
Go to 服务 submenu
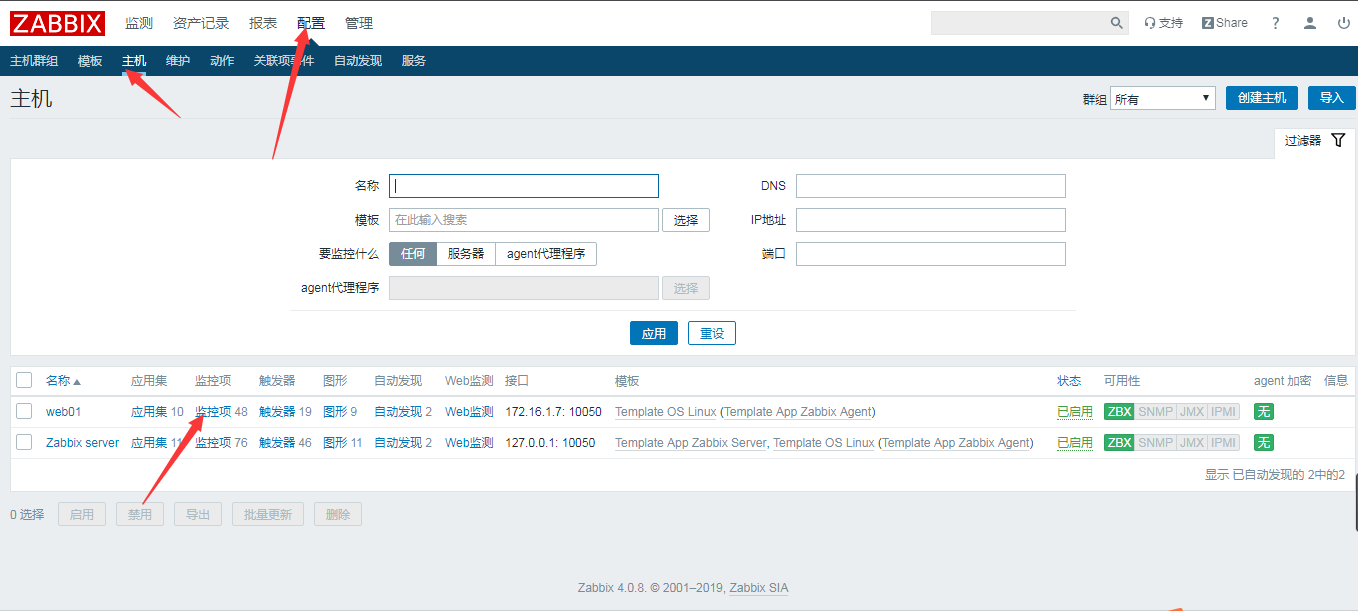414,61
